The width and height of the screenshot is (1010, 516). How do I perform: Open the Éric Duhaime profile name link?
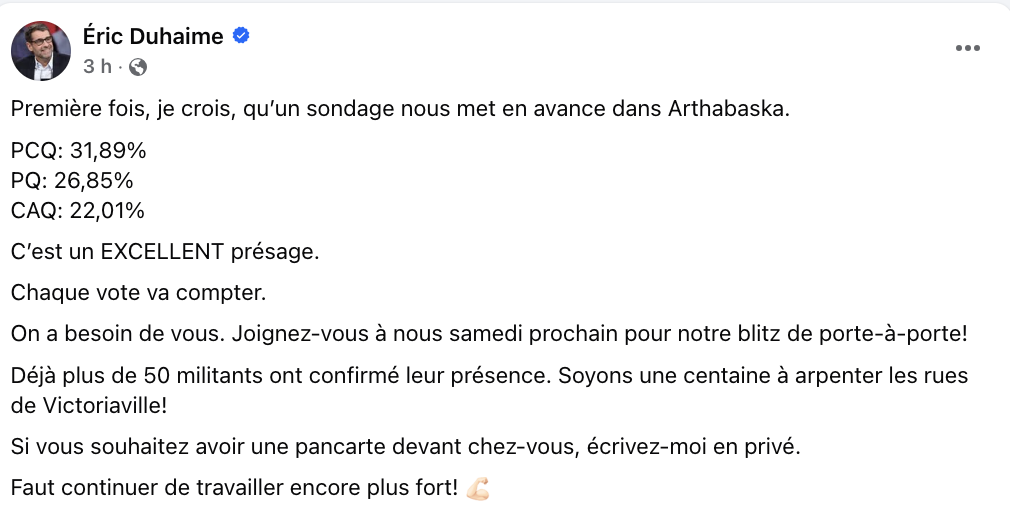[x=153, y=36]
